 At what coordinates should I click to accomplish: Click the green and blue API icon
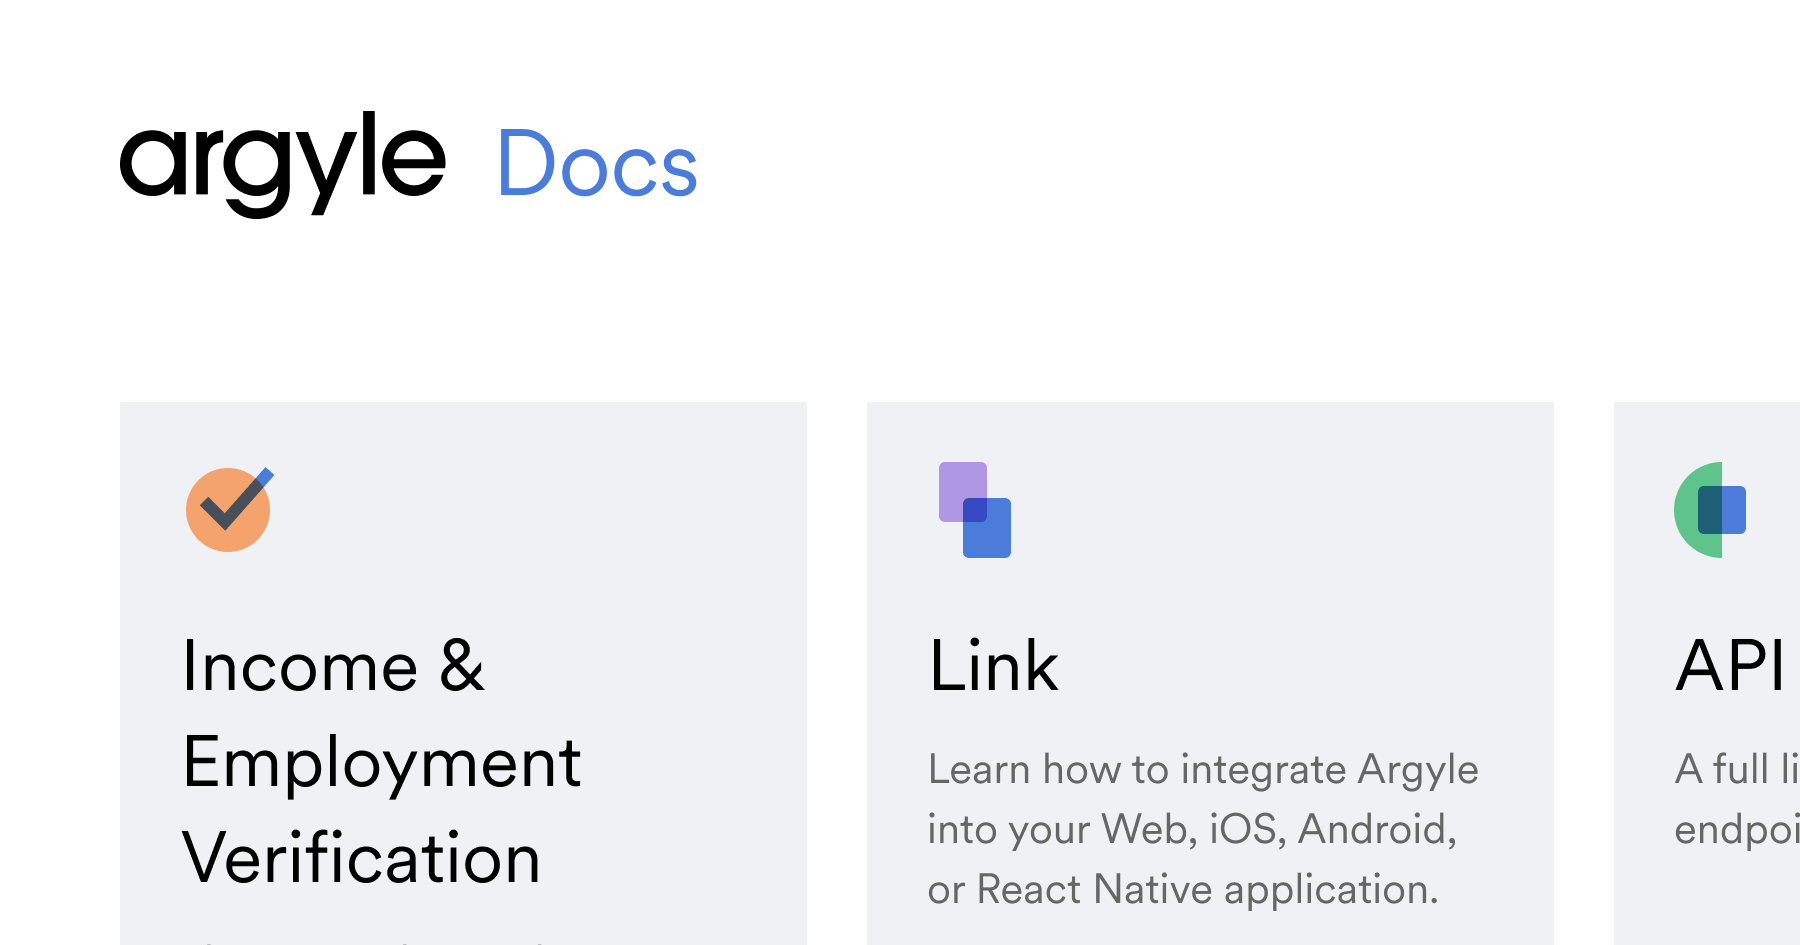(x=1710, y=510)
